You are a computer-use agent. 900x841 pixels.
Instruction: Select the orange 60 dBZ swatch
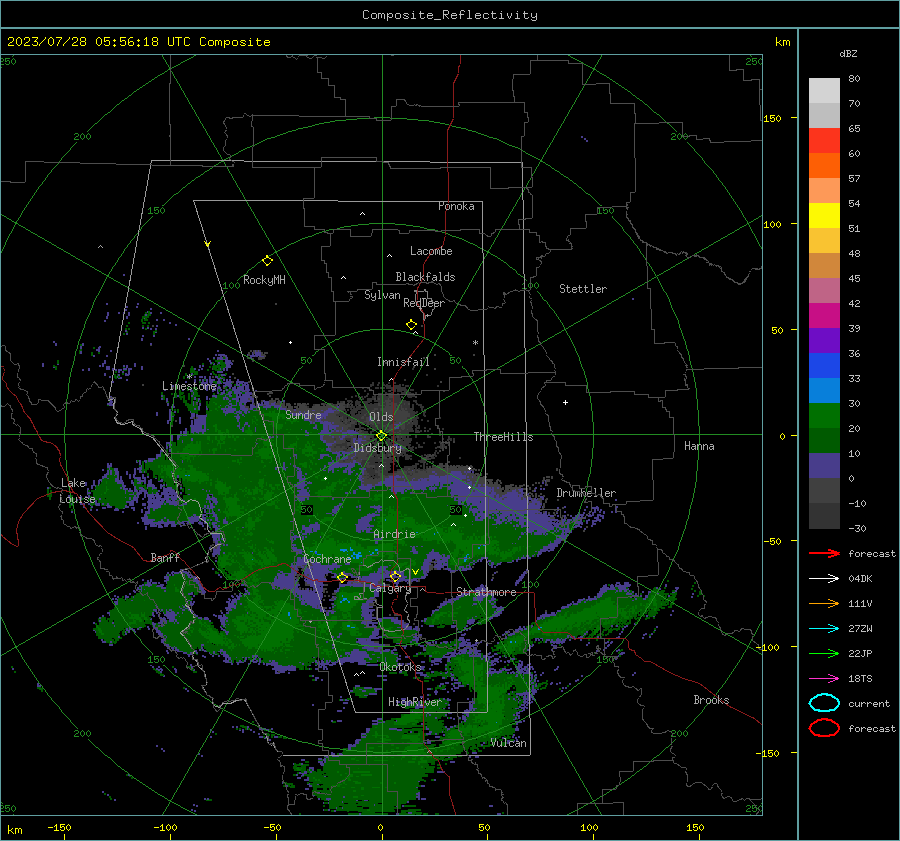pyautogui.click(x=824, y=165)
